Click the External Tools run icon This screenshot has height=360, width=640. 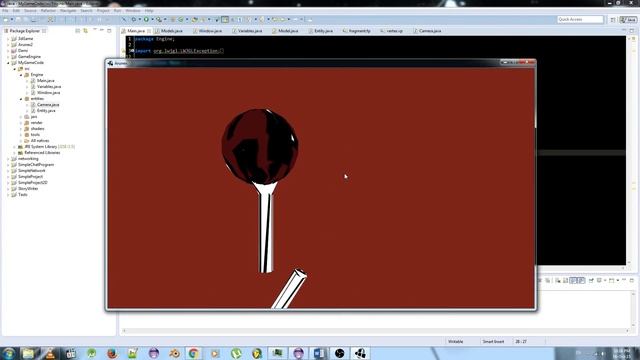158,19
